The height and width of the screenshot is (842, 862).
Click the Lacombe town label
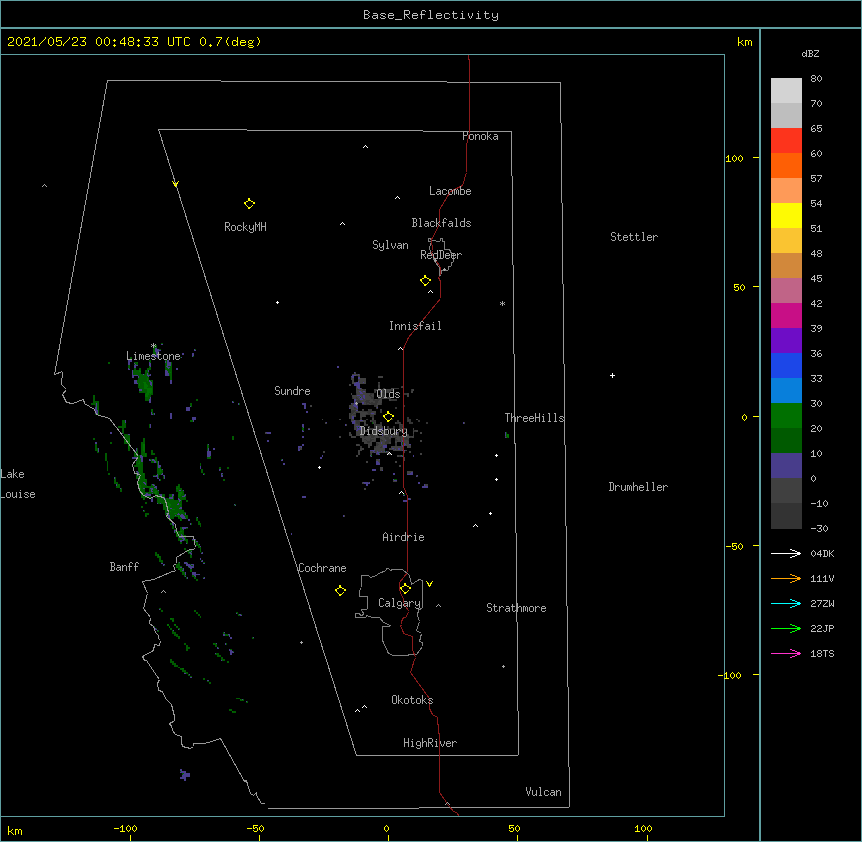(450, 191)
